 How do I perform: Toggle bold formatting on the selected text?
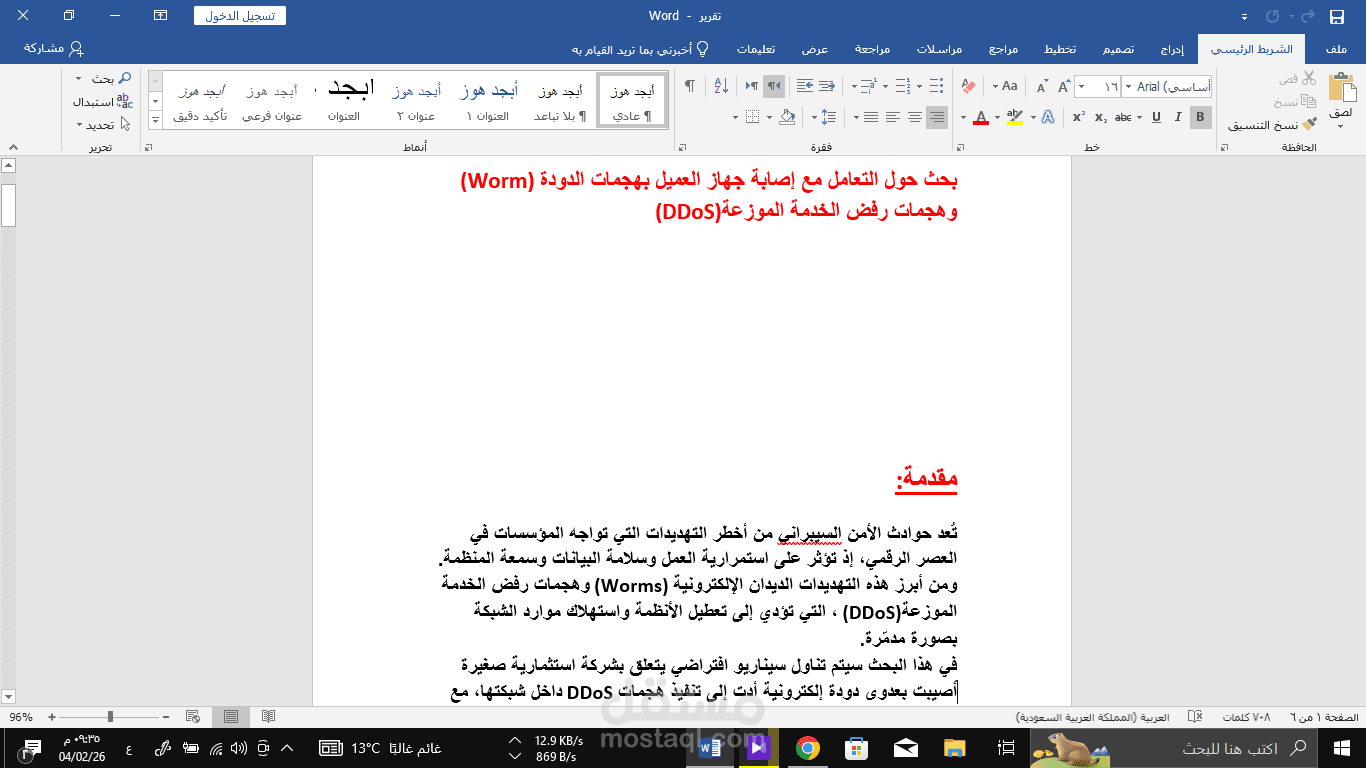[x=1199, y=117]
